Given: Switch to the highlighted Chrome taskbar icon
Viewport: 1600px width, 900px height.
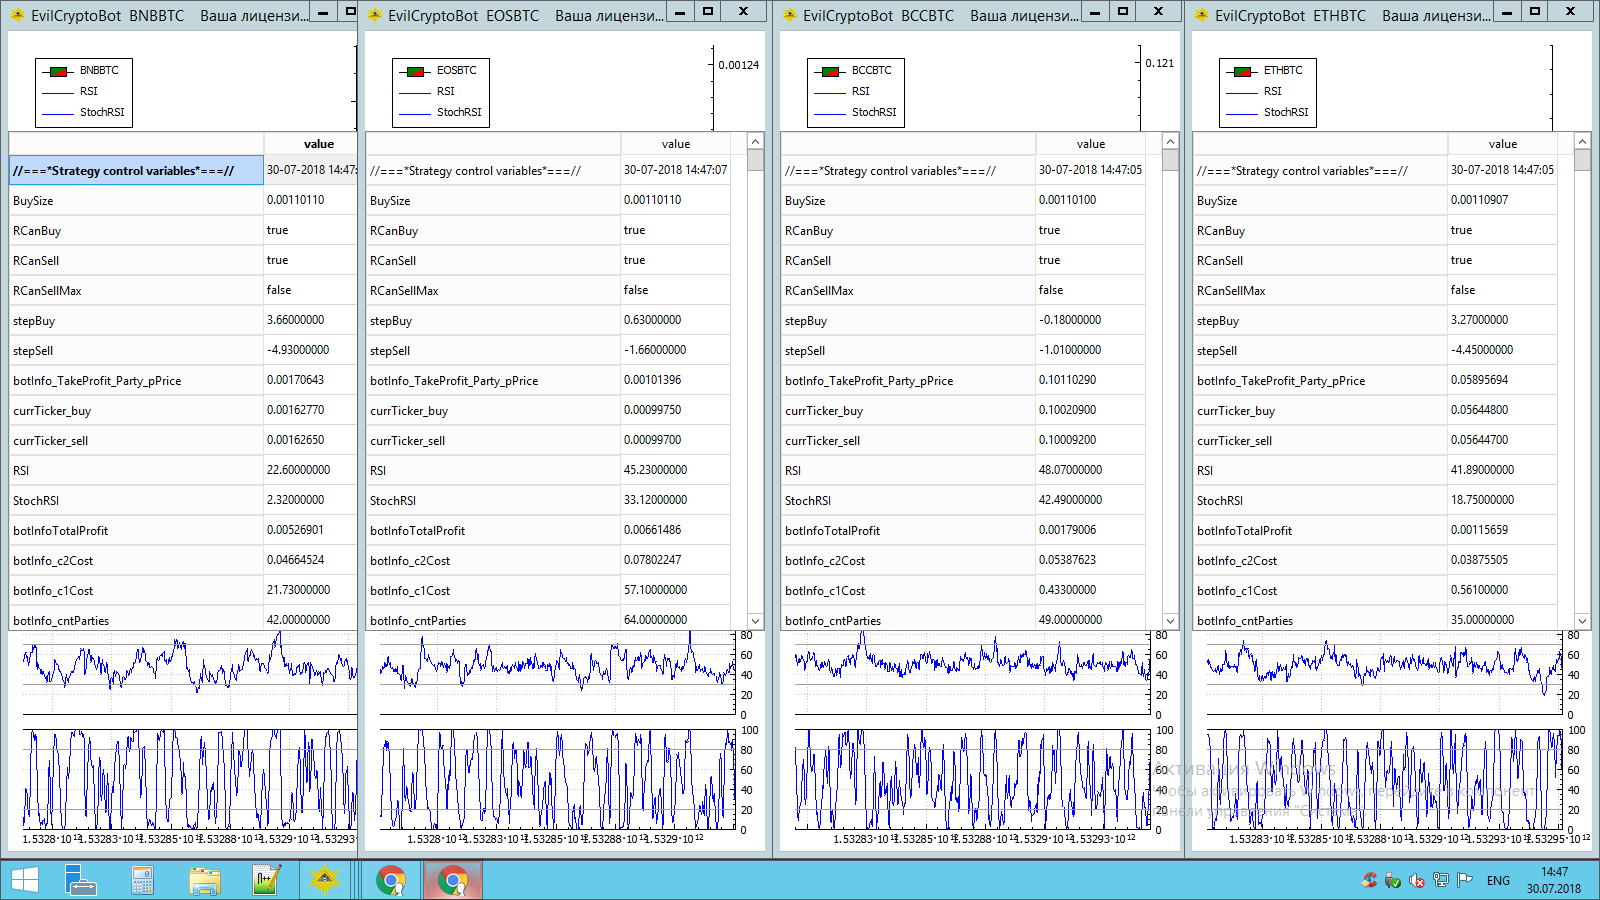Looking at the screenshot, I should click(453, 880).
